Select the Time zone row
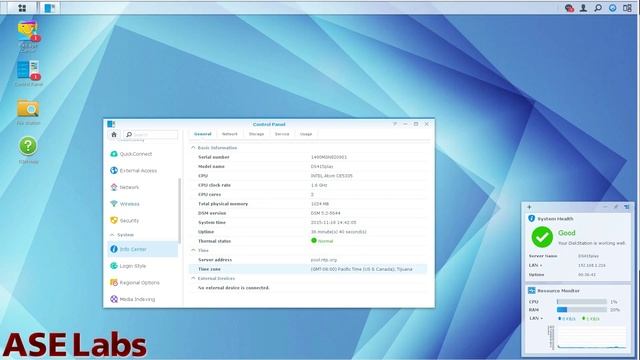This screenshot has height=360, width=640. click(x=308, y=269)
